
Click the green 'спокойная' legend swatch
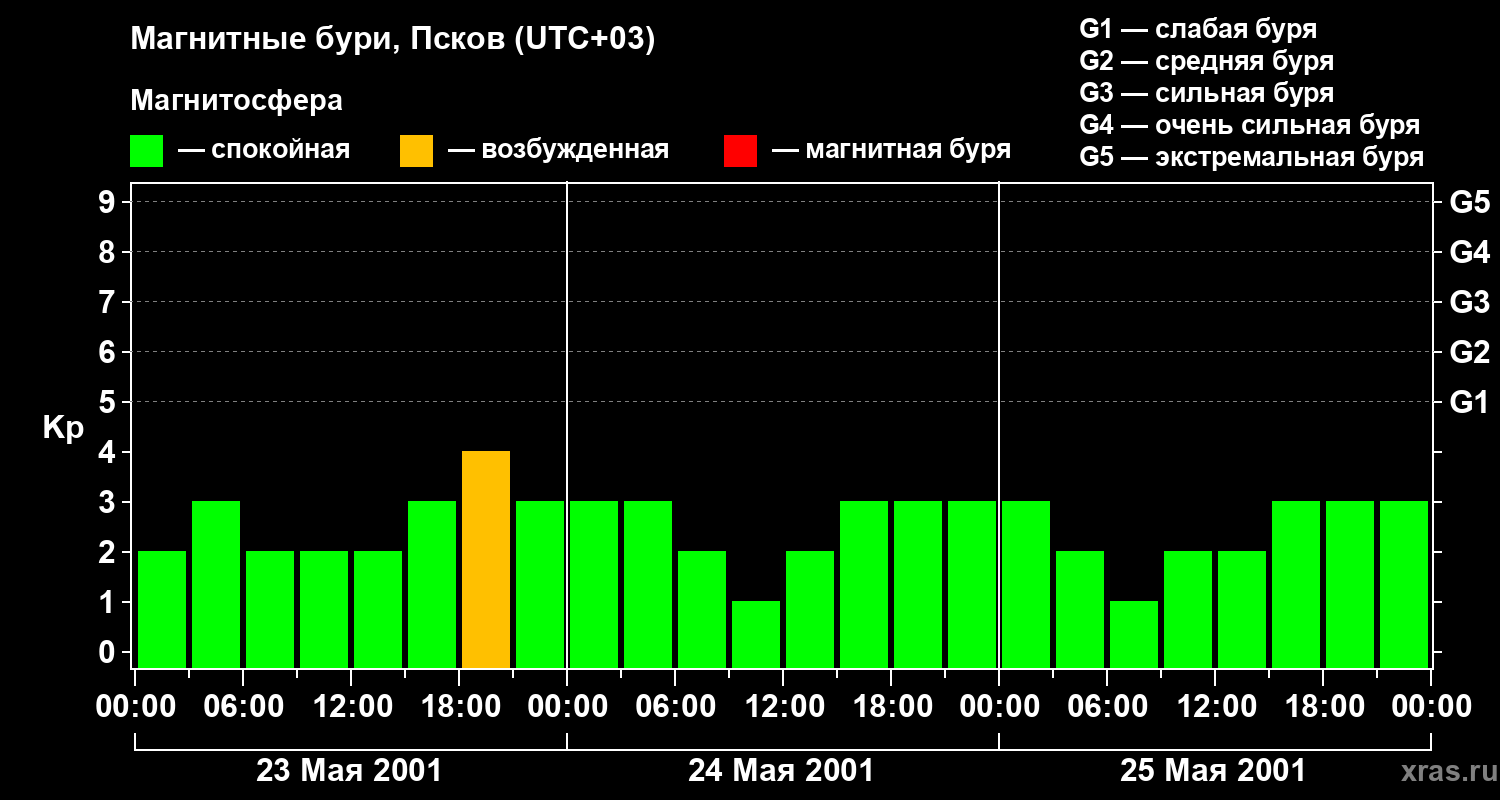coord(146,151)
